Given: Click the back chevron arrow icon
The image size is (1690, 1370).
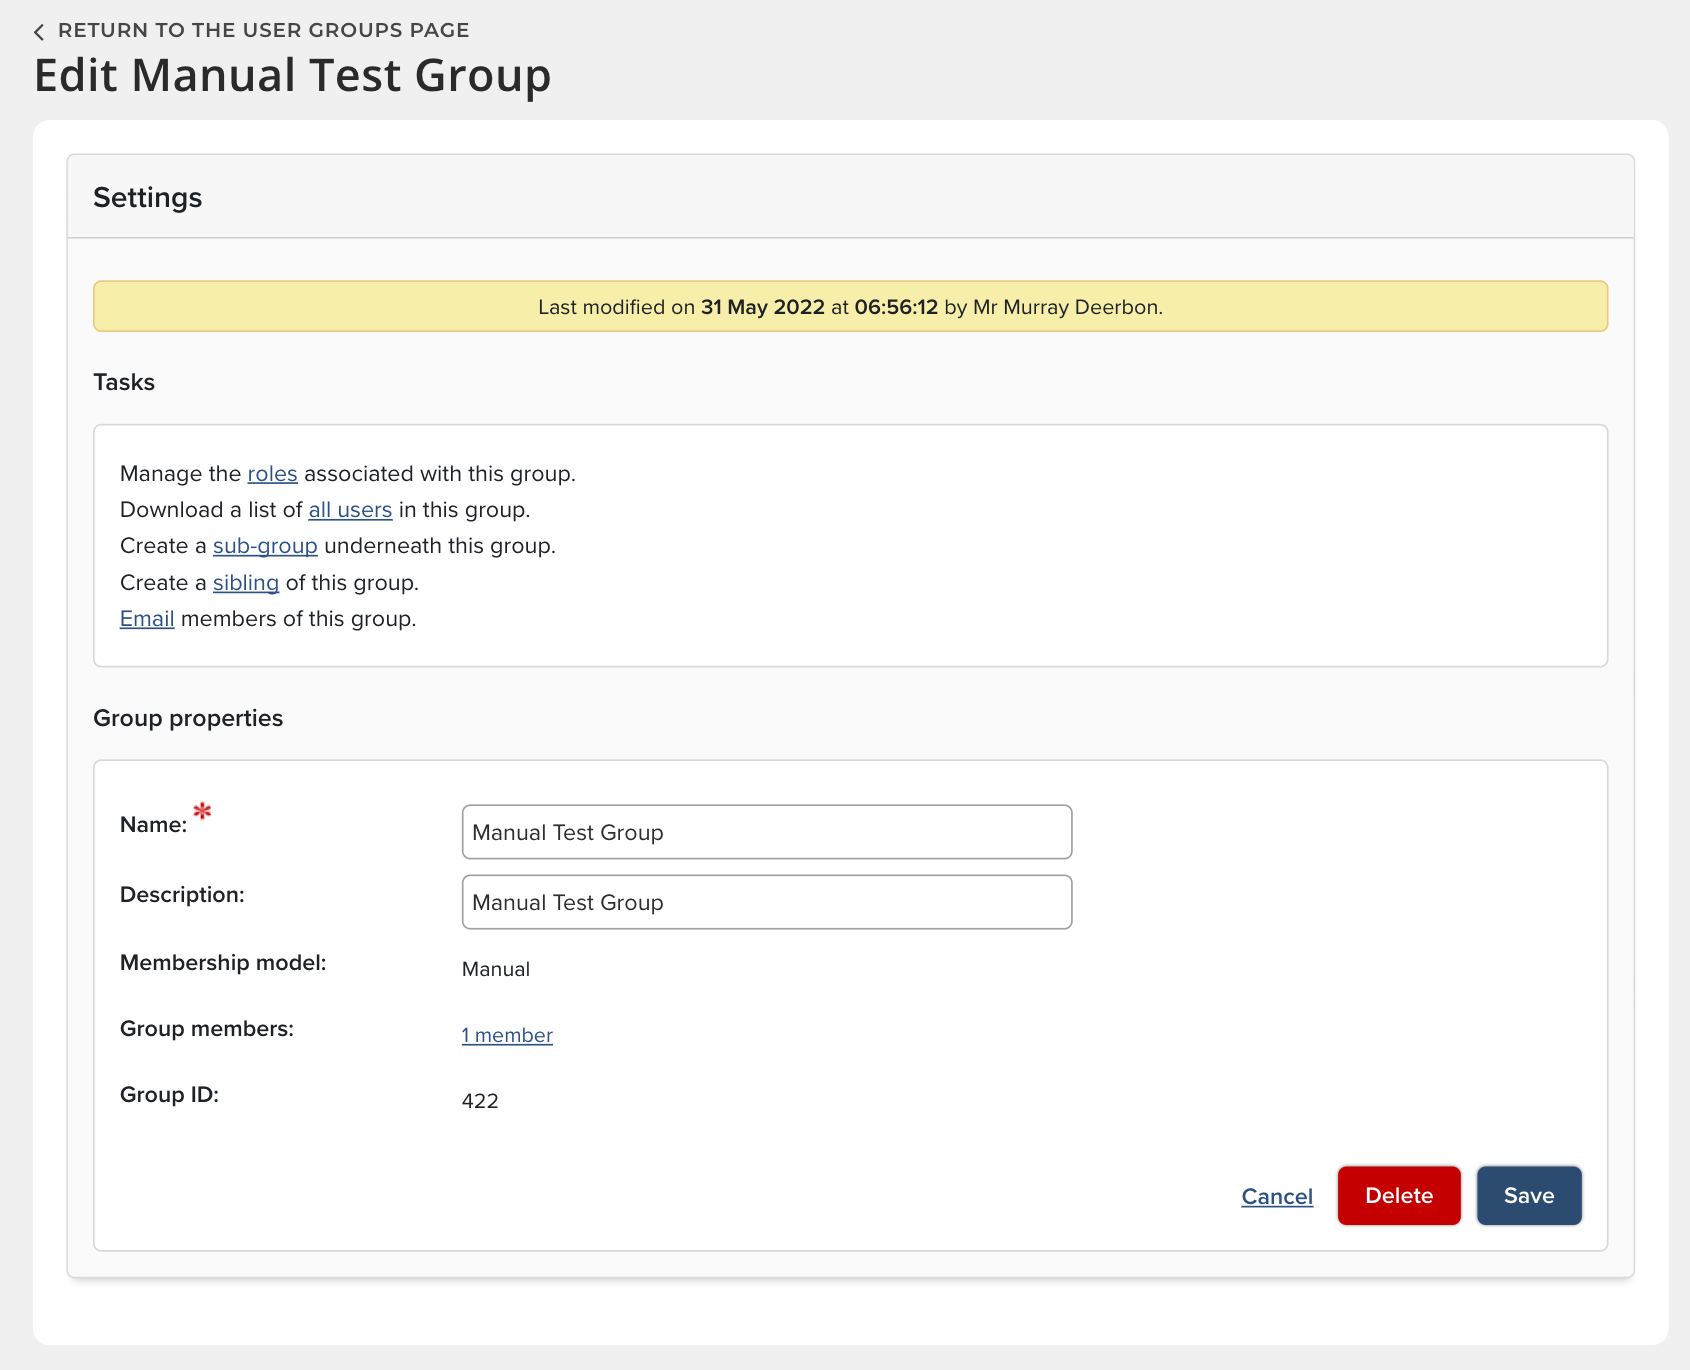Looking at the screenshot, I should click(39, 32).
